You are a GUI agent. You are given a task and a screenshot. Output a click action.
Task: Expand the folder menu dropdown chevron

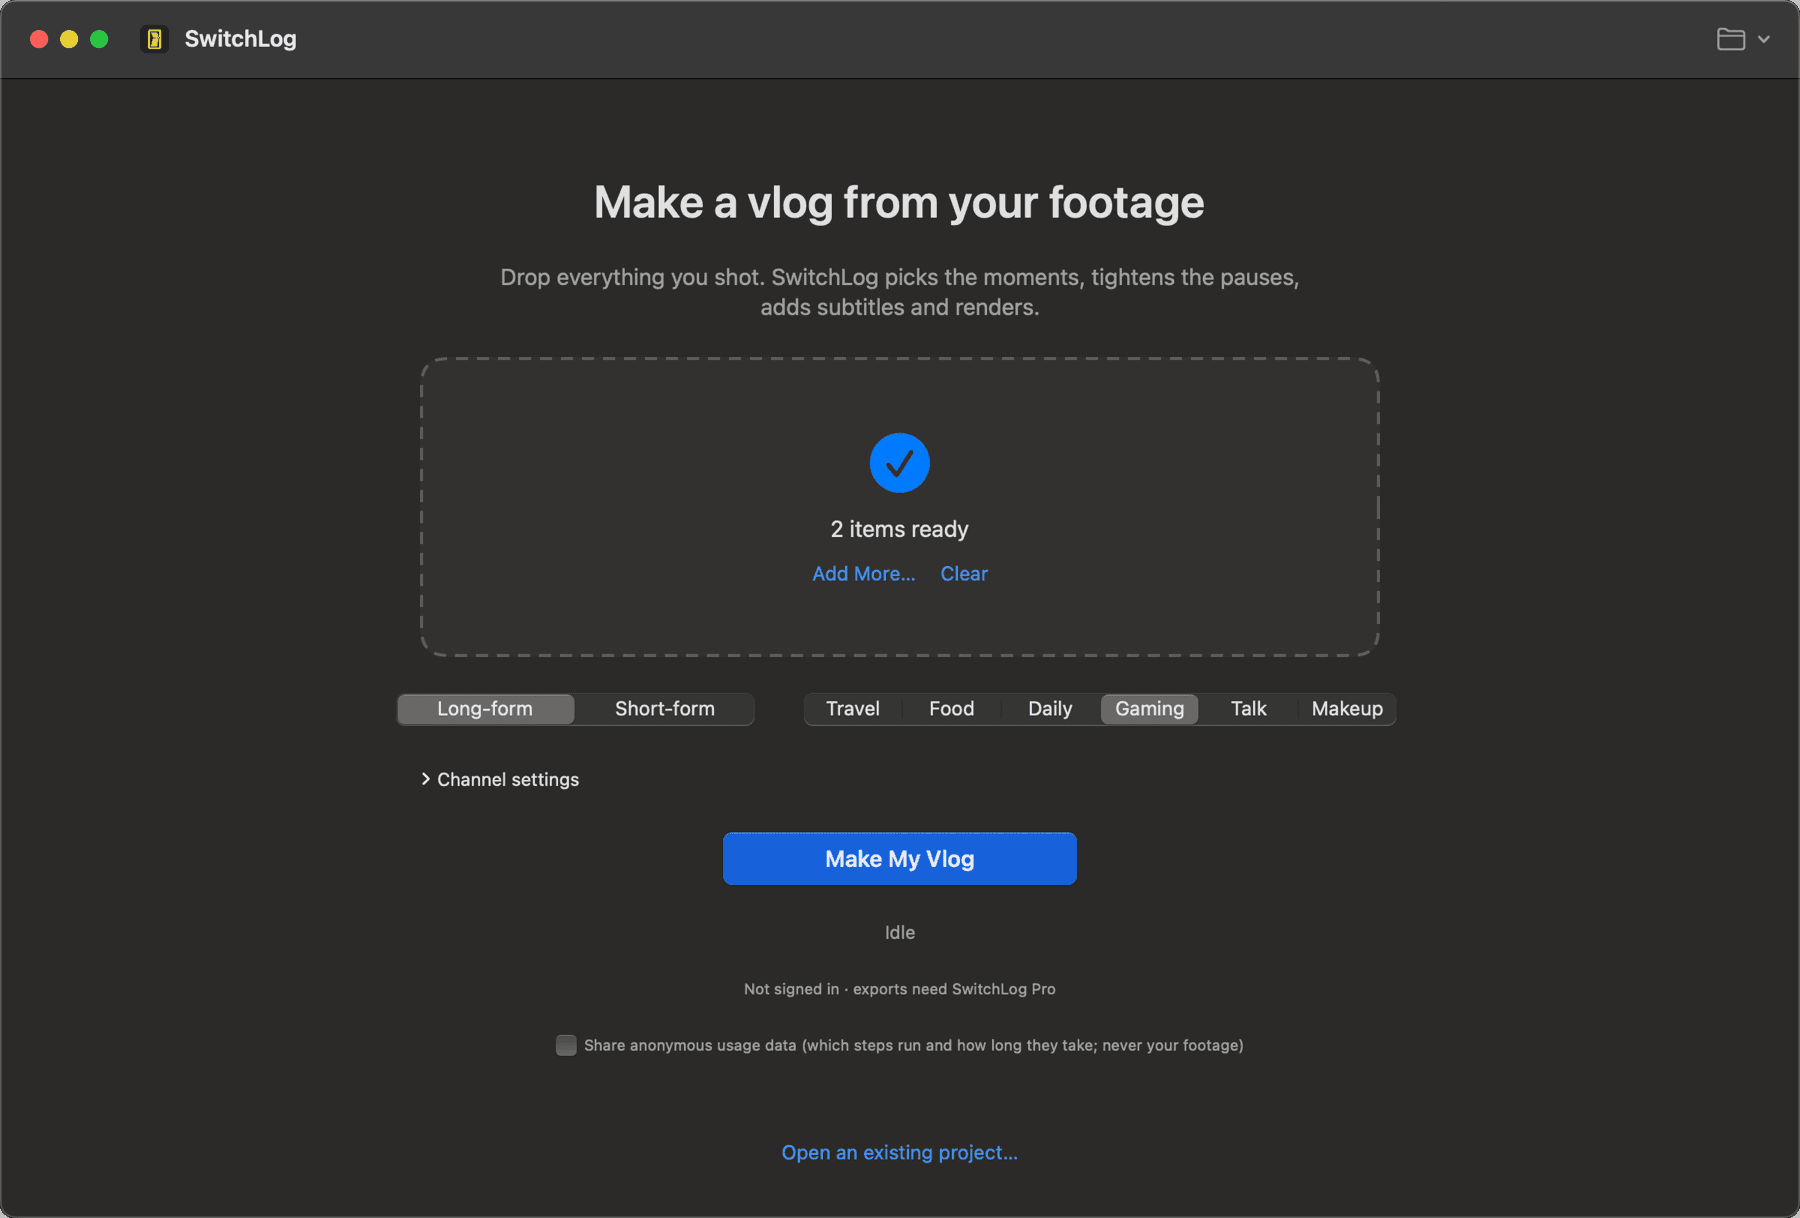coord(1764,39)
